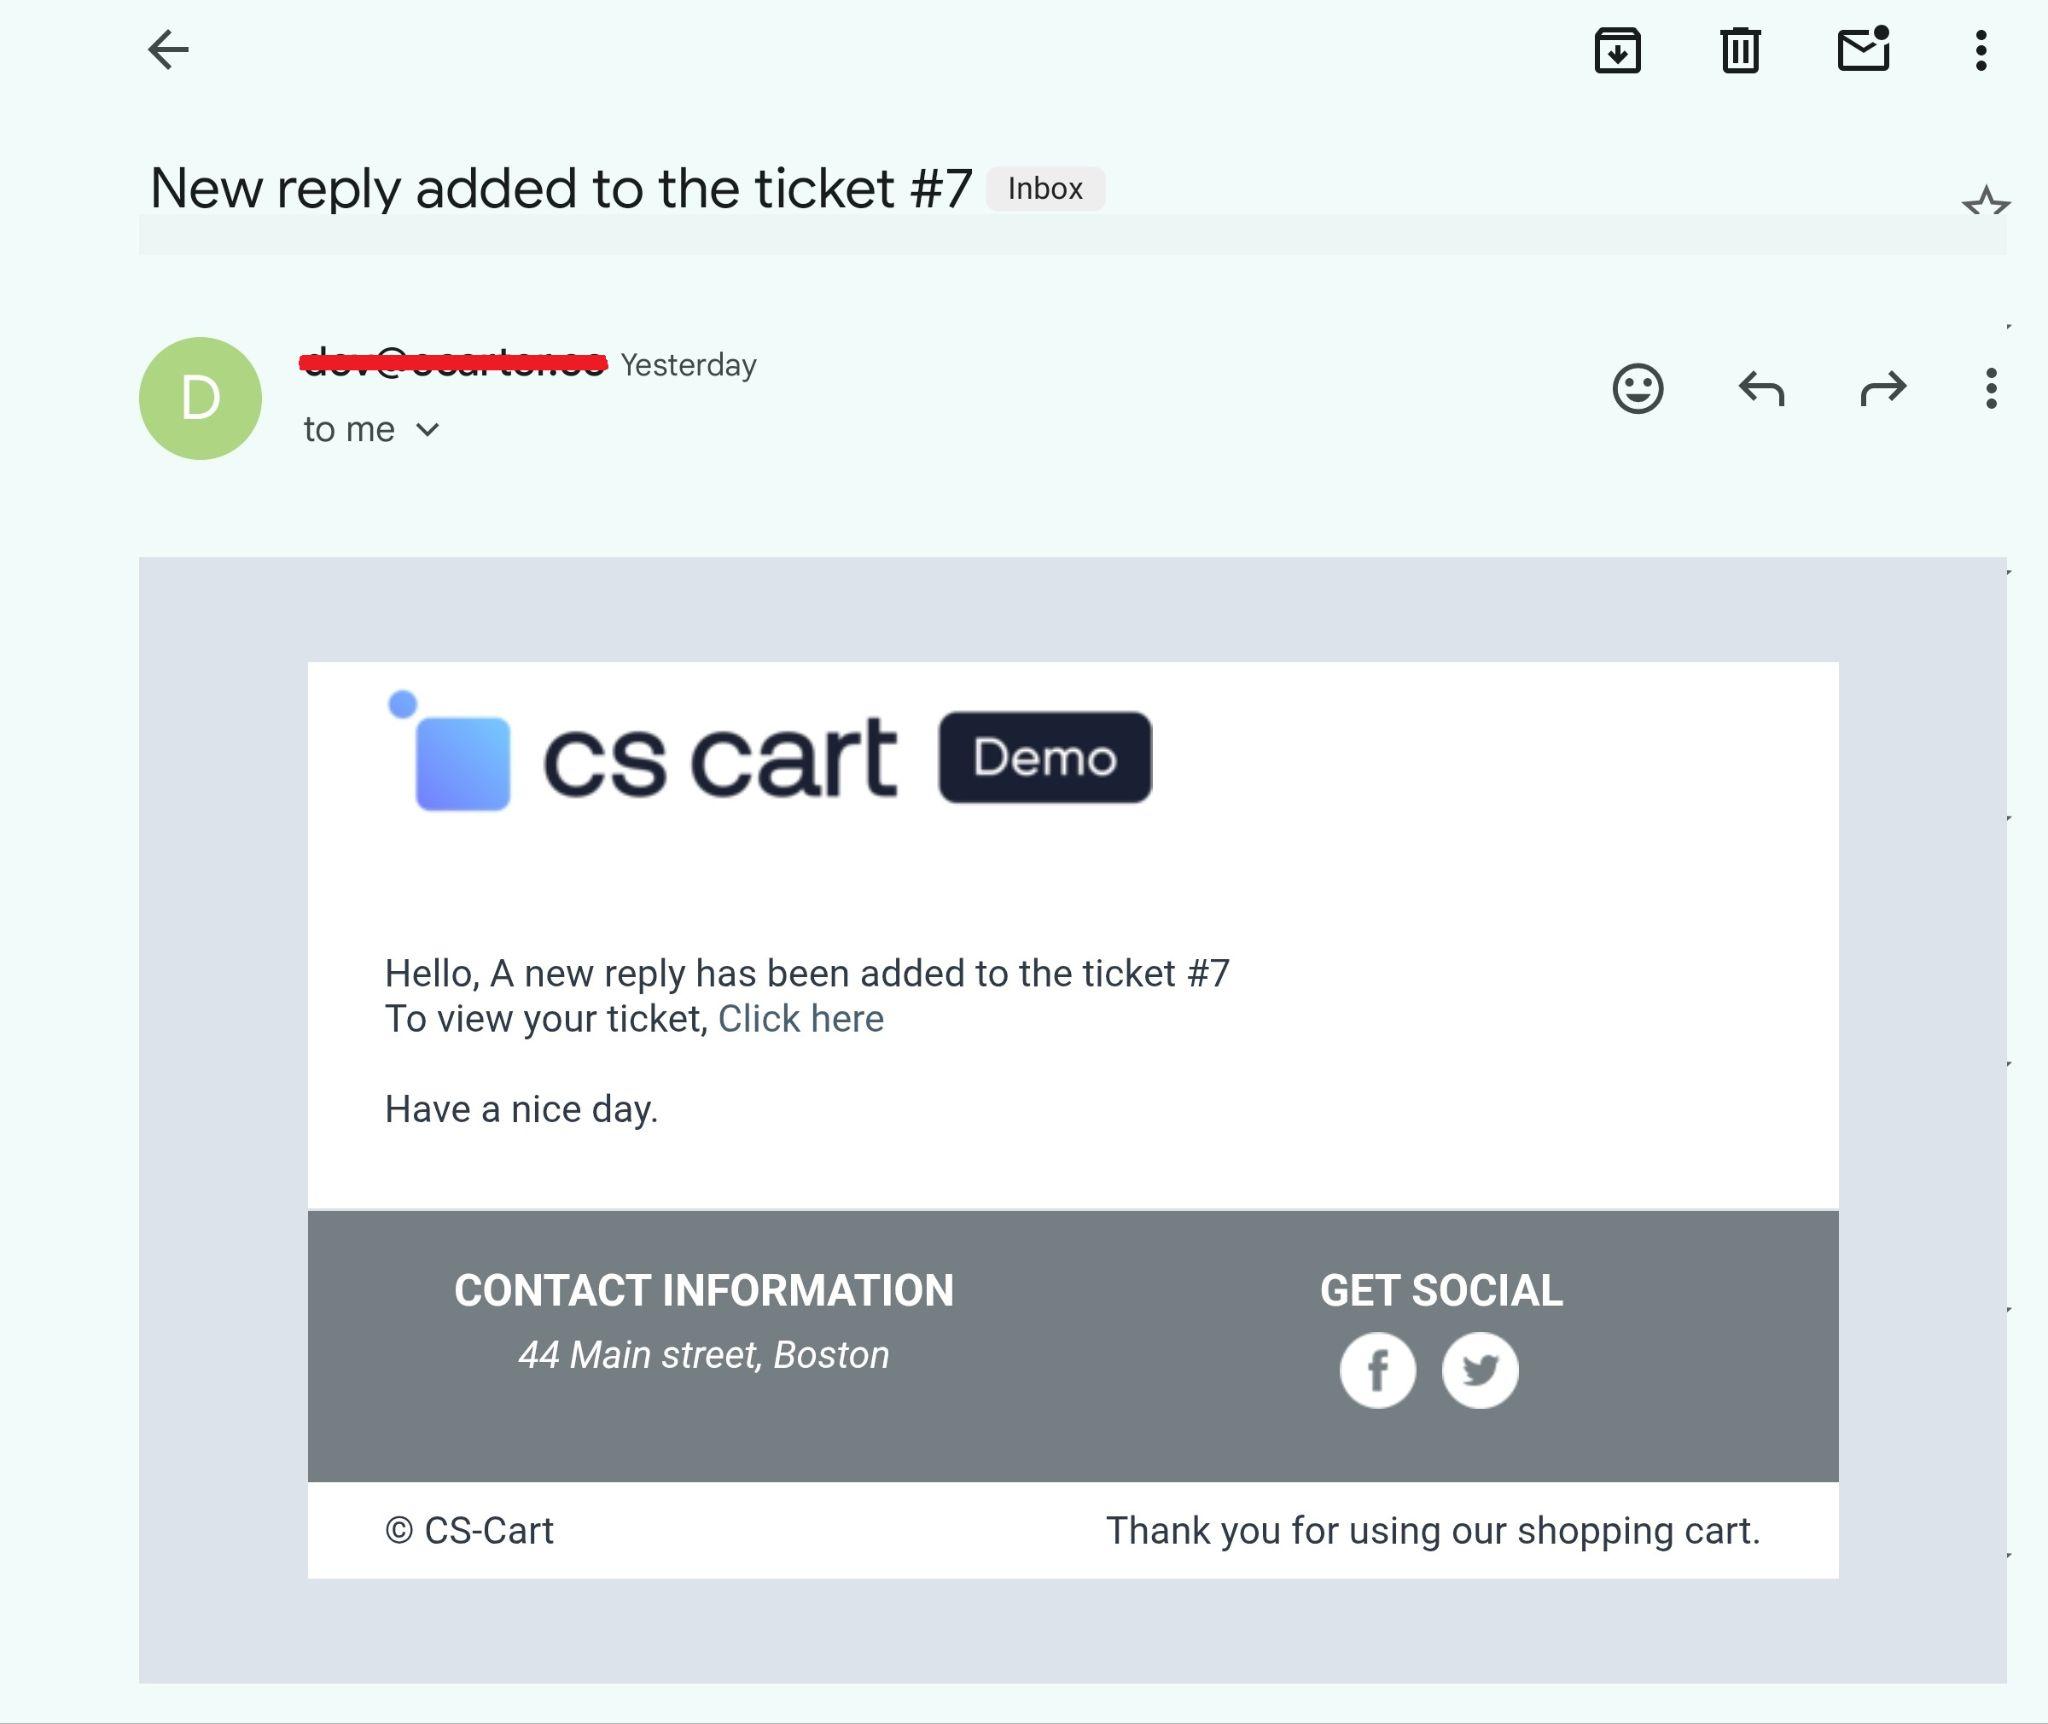Open the message three-dot options menu
The image size is (2048, 1724).
[x=1991, y=388]
